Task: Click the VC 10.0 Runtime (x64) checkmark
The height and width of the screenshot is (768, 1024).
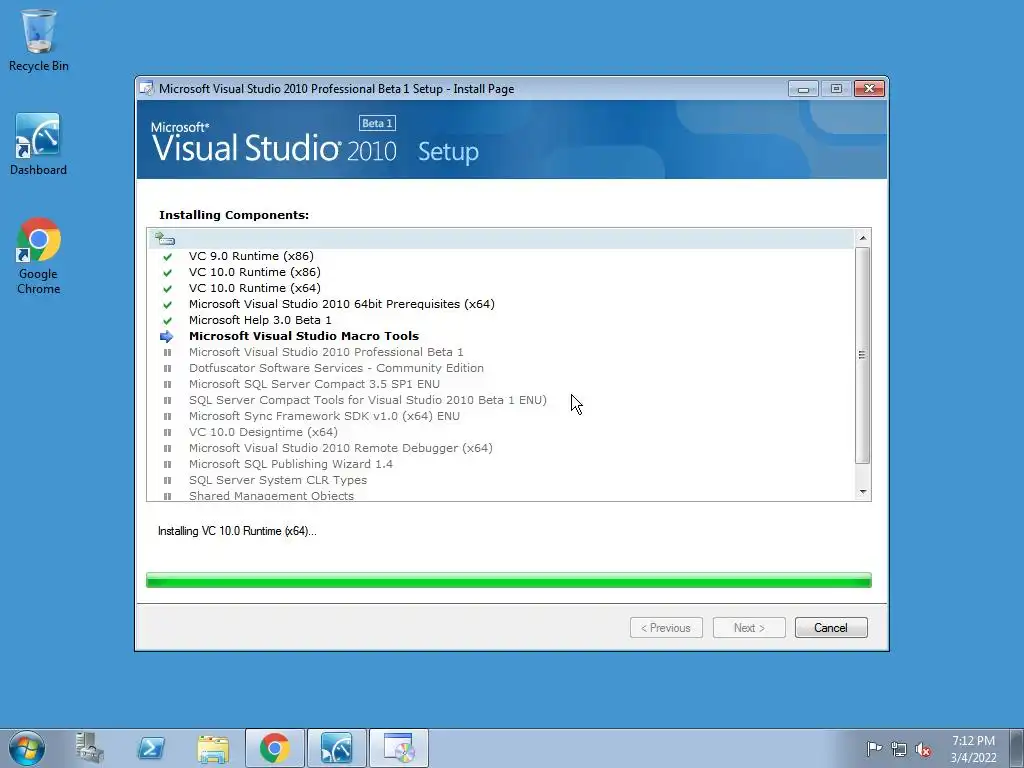Action: (x=167, y=289)
